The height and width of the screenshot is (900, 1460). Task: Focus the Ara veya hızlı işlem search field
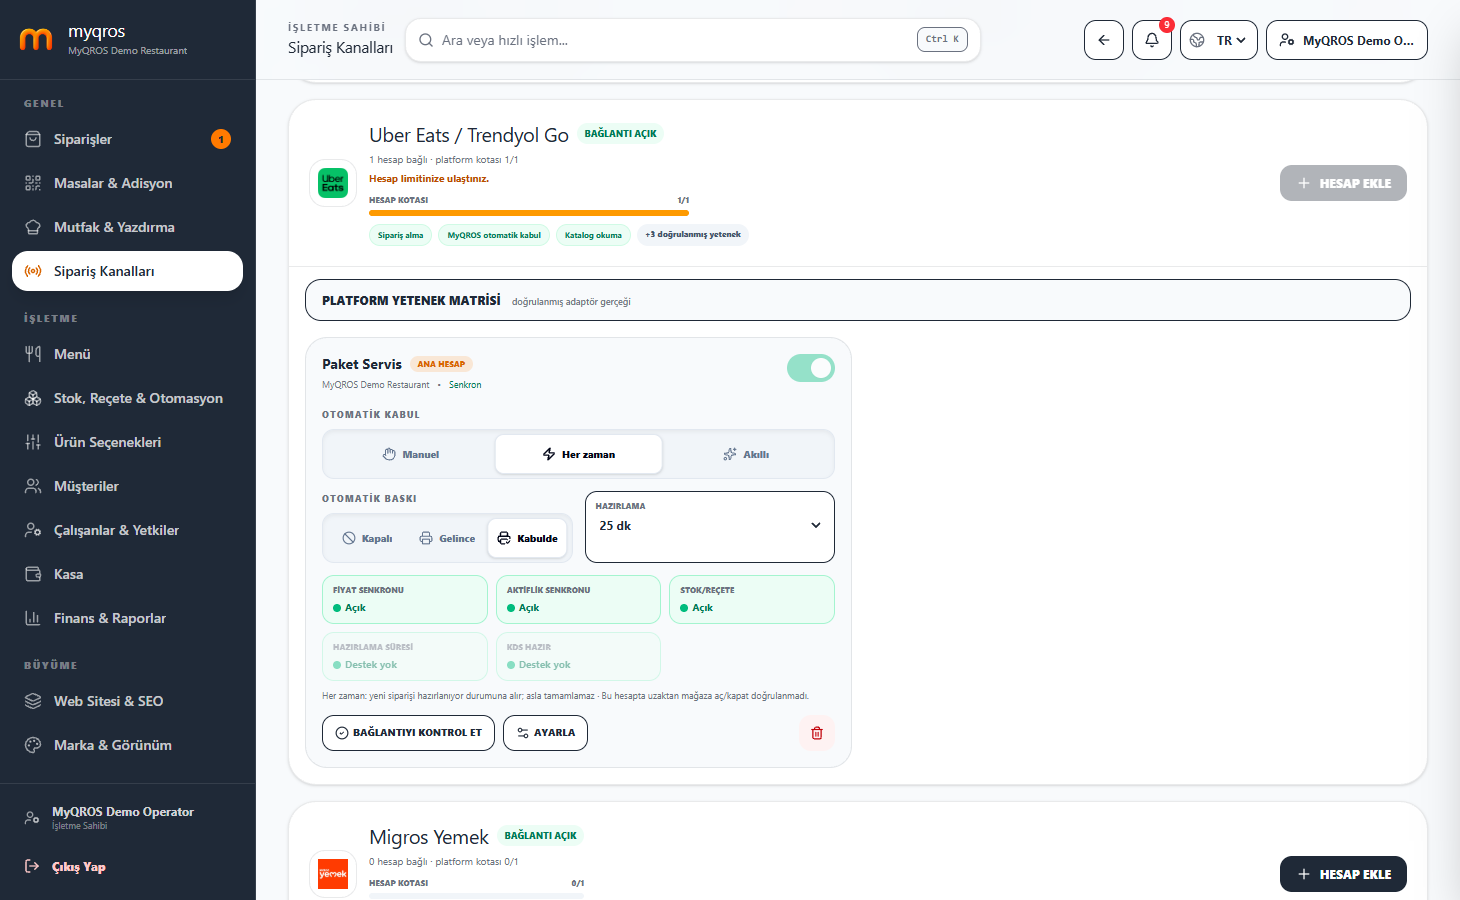point(693,40)
